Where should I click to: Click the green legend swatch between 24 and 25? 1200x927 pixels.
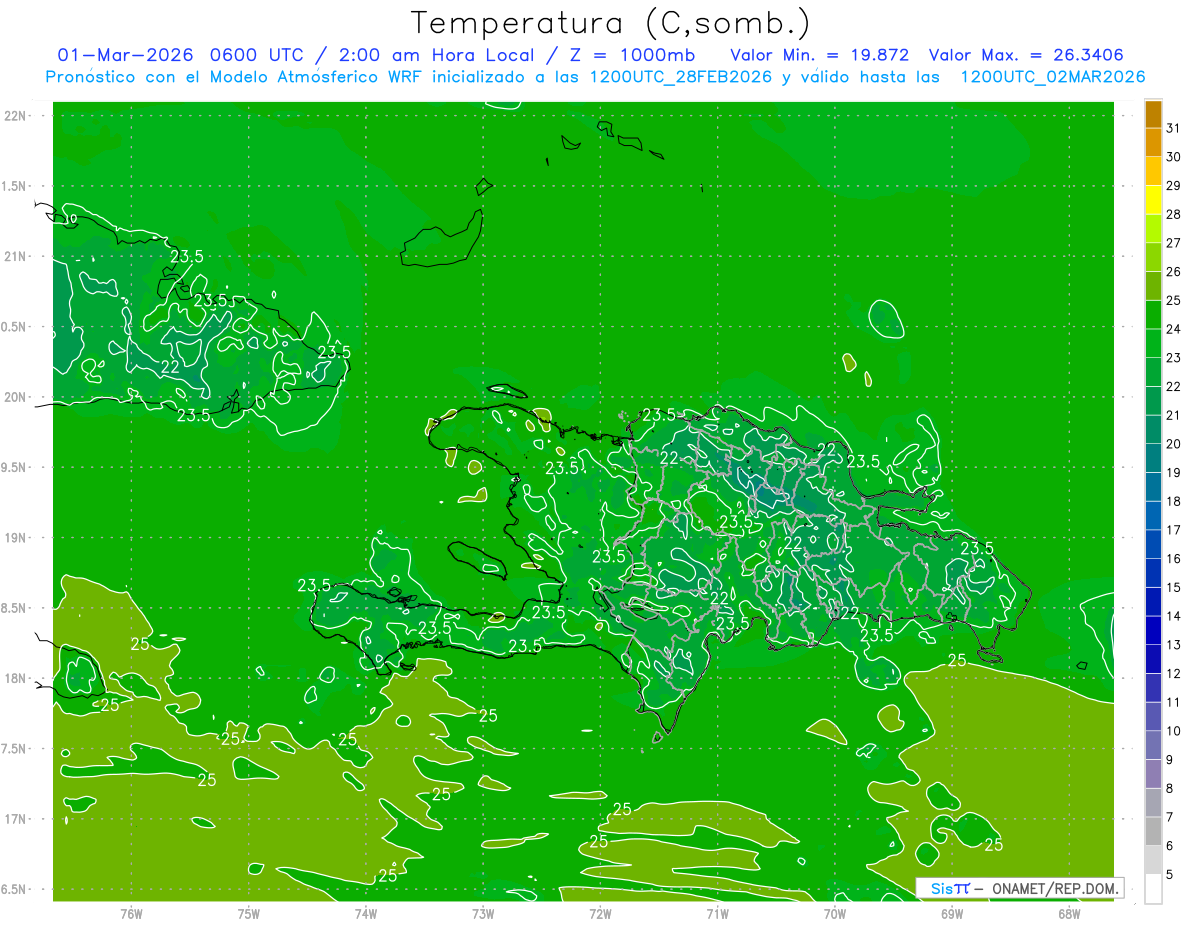coord(1153,315)
